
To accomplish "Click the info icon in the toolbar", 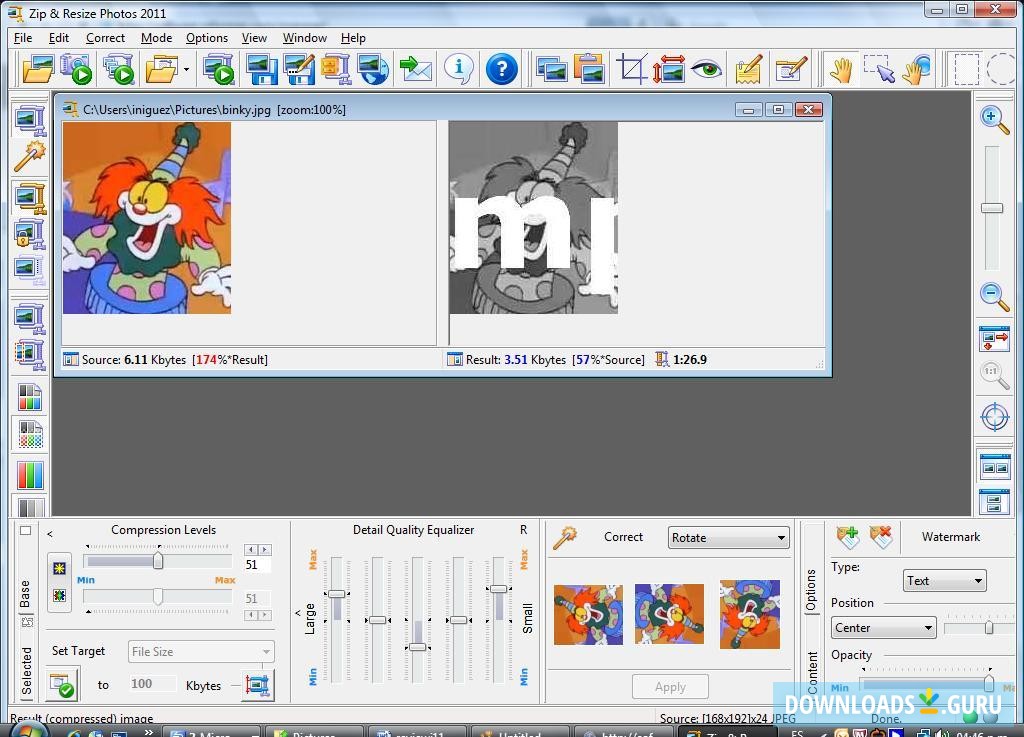I will [x=458, y=69].
